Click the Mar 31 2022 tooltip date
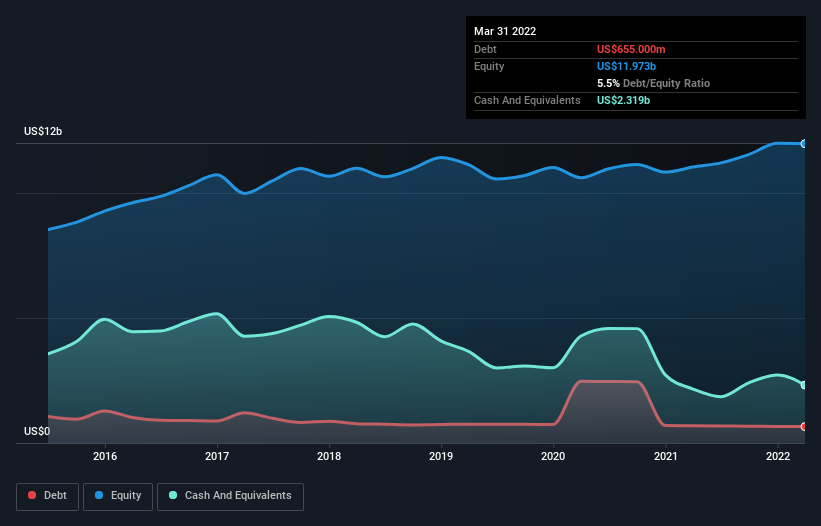Screen dimensions: 821x526 coord(505,31)
